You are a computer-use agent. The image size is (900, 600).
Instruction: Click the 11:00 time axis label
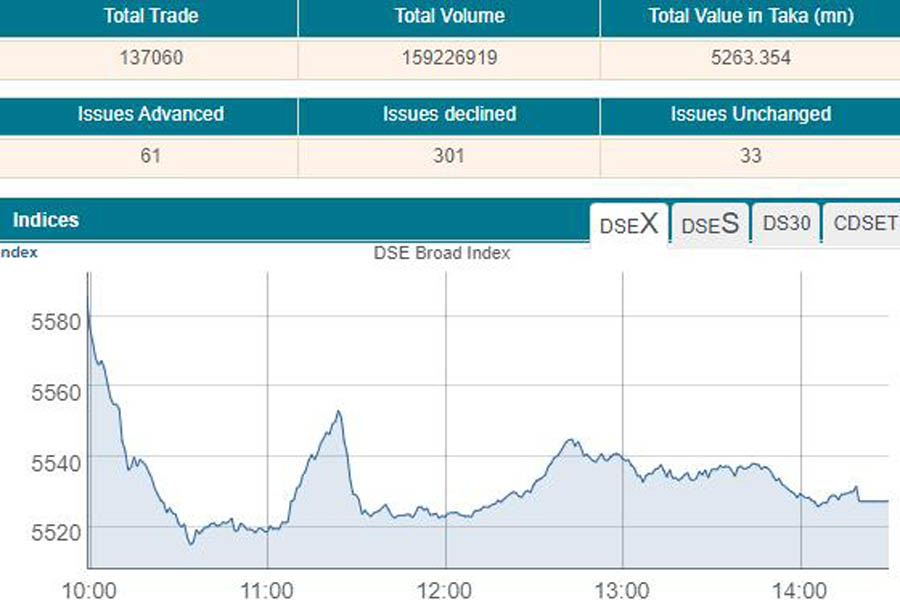point(267,588)
